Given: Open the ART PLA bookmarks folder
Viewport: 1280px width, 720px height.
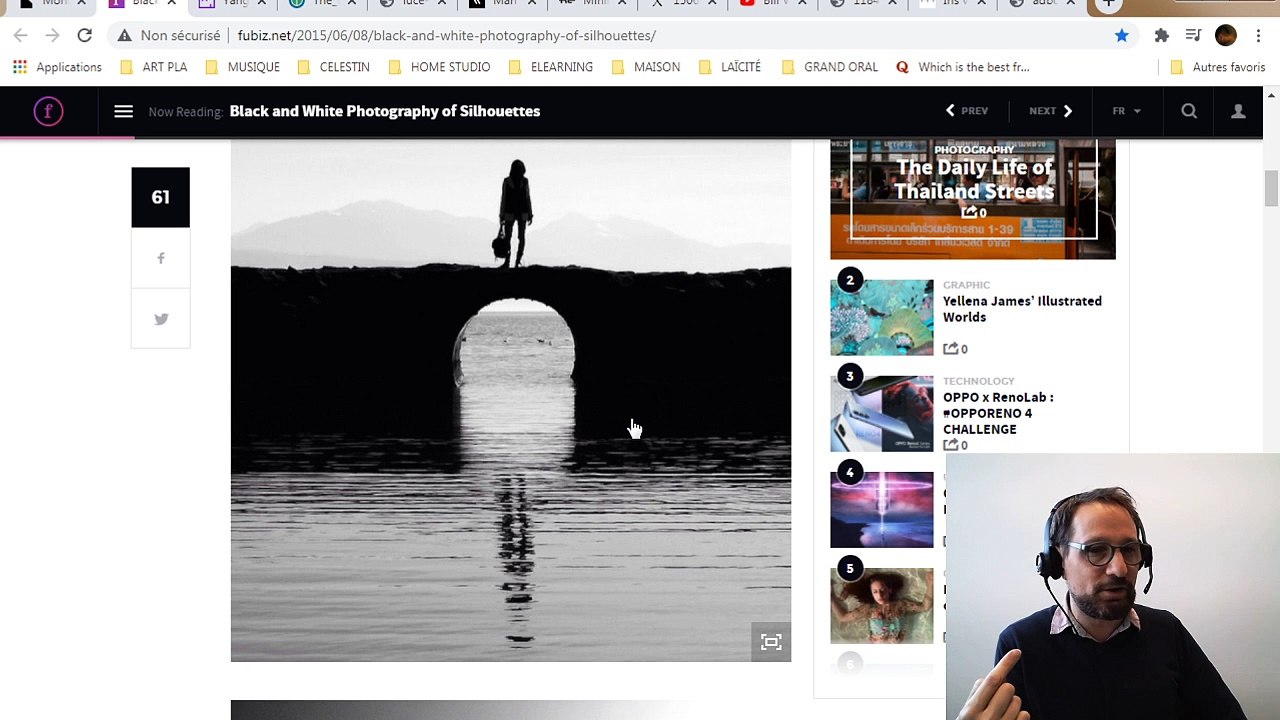Looking at the screenshot, I should pyautogui.click(x=153, y=67).
